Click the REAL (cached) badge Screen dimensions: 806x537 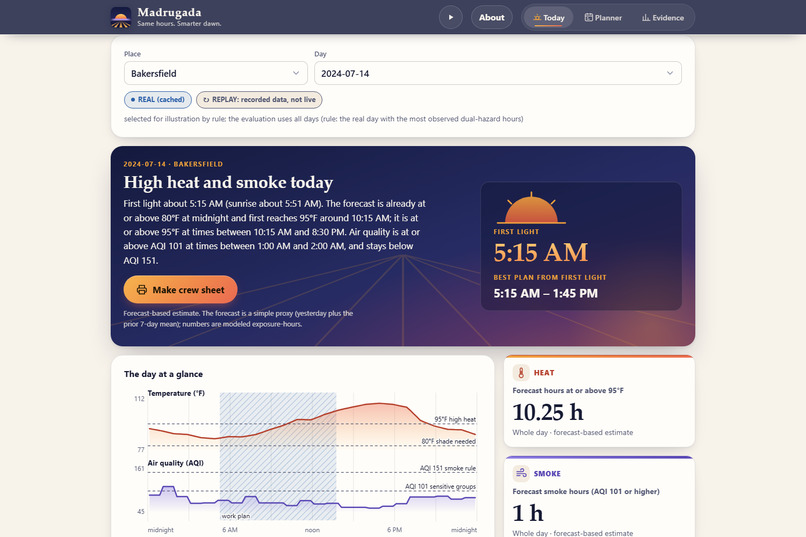pos(158,100)
